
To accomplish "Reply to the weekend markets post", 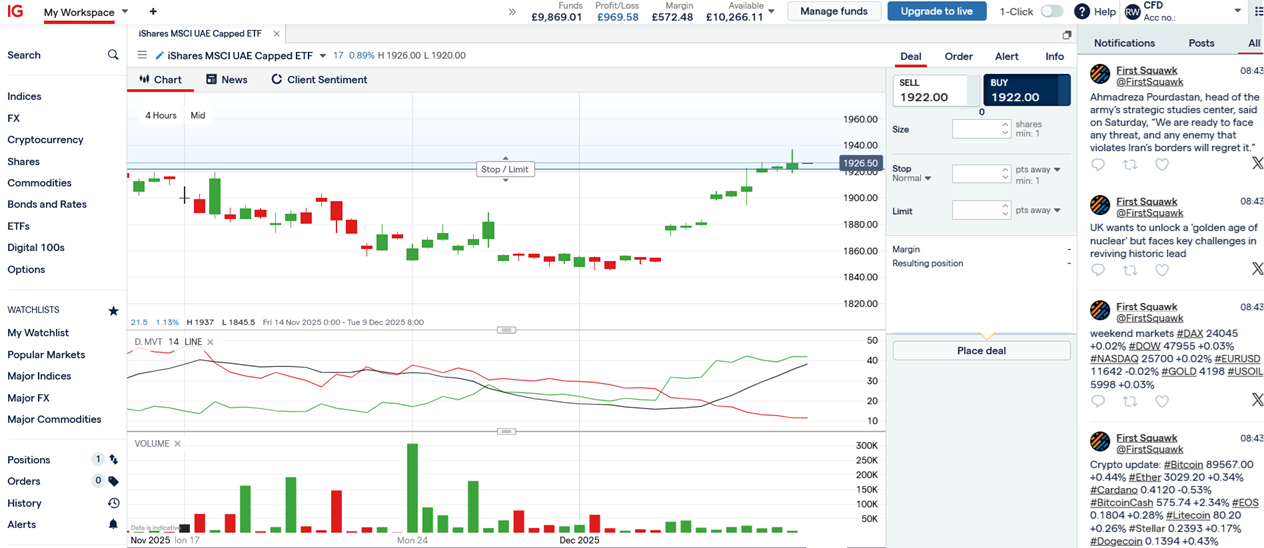I will [x=1098, y=401].
